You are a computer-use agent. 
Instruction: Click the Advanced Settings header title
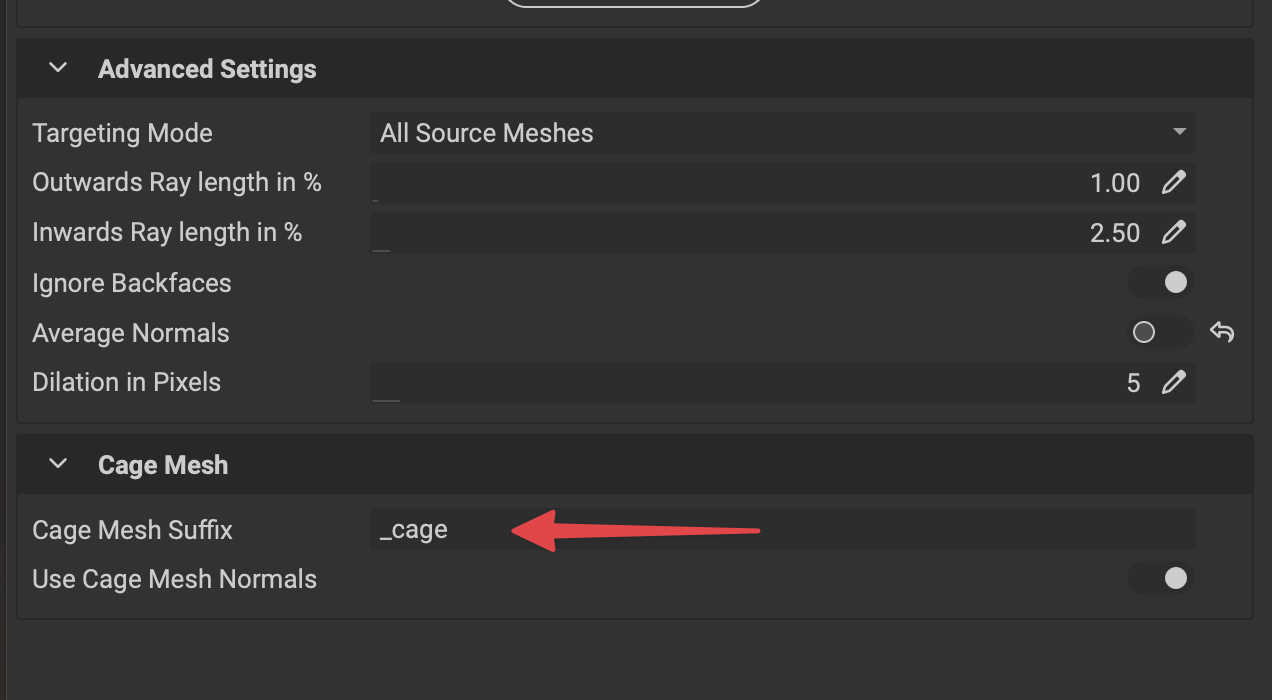pos(207,69)
